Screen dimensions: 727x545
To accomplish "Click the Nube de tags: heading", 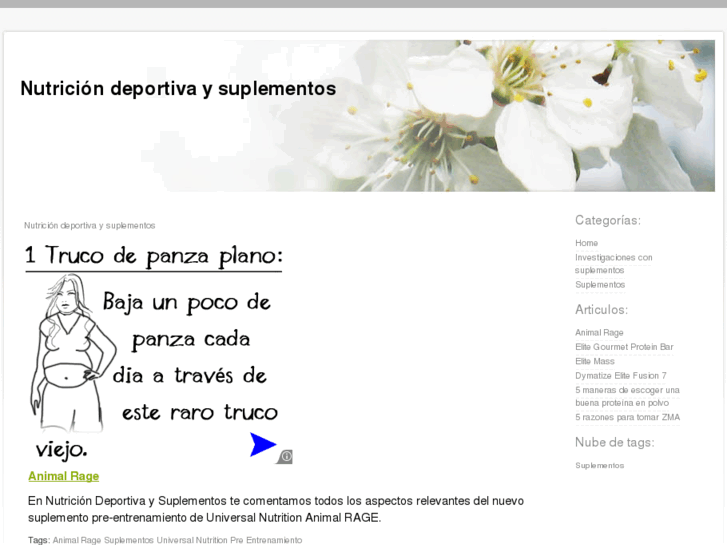I will [615, 442].
